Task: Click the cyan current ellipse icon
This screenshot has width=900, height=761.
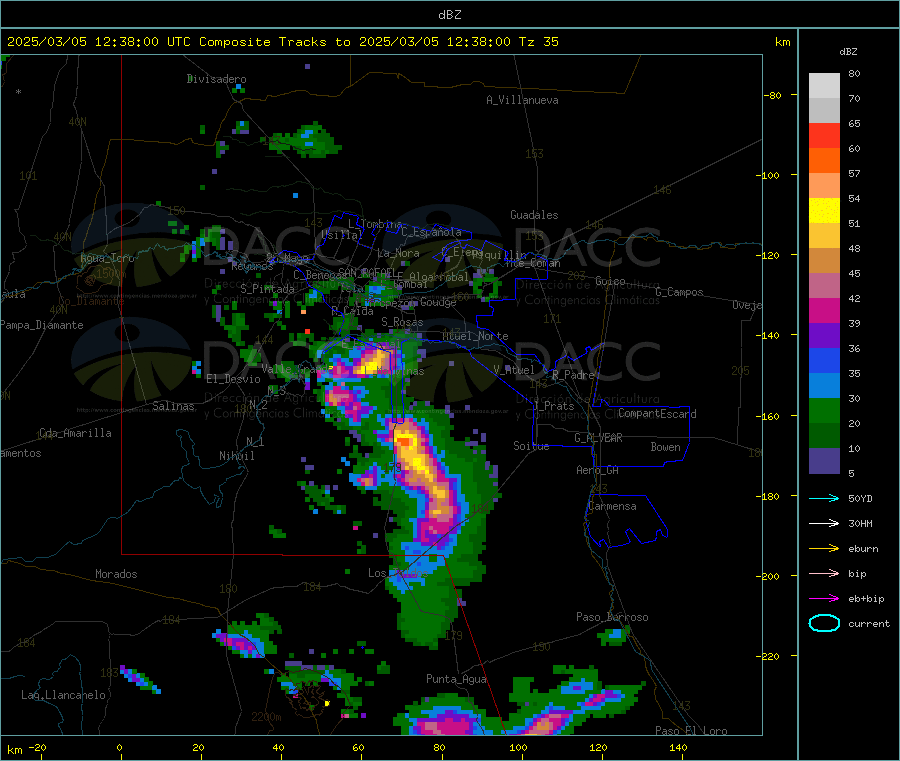Action: 824,623
